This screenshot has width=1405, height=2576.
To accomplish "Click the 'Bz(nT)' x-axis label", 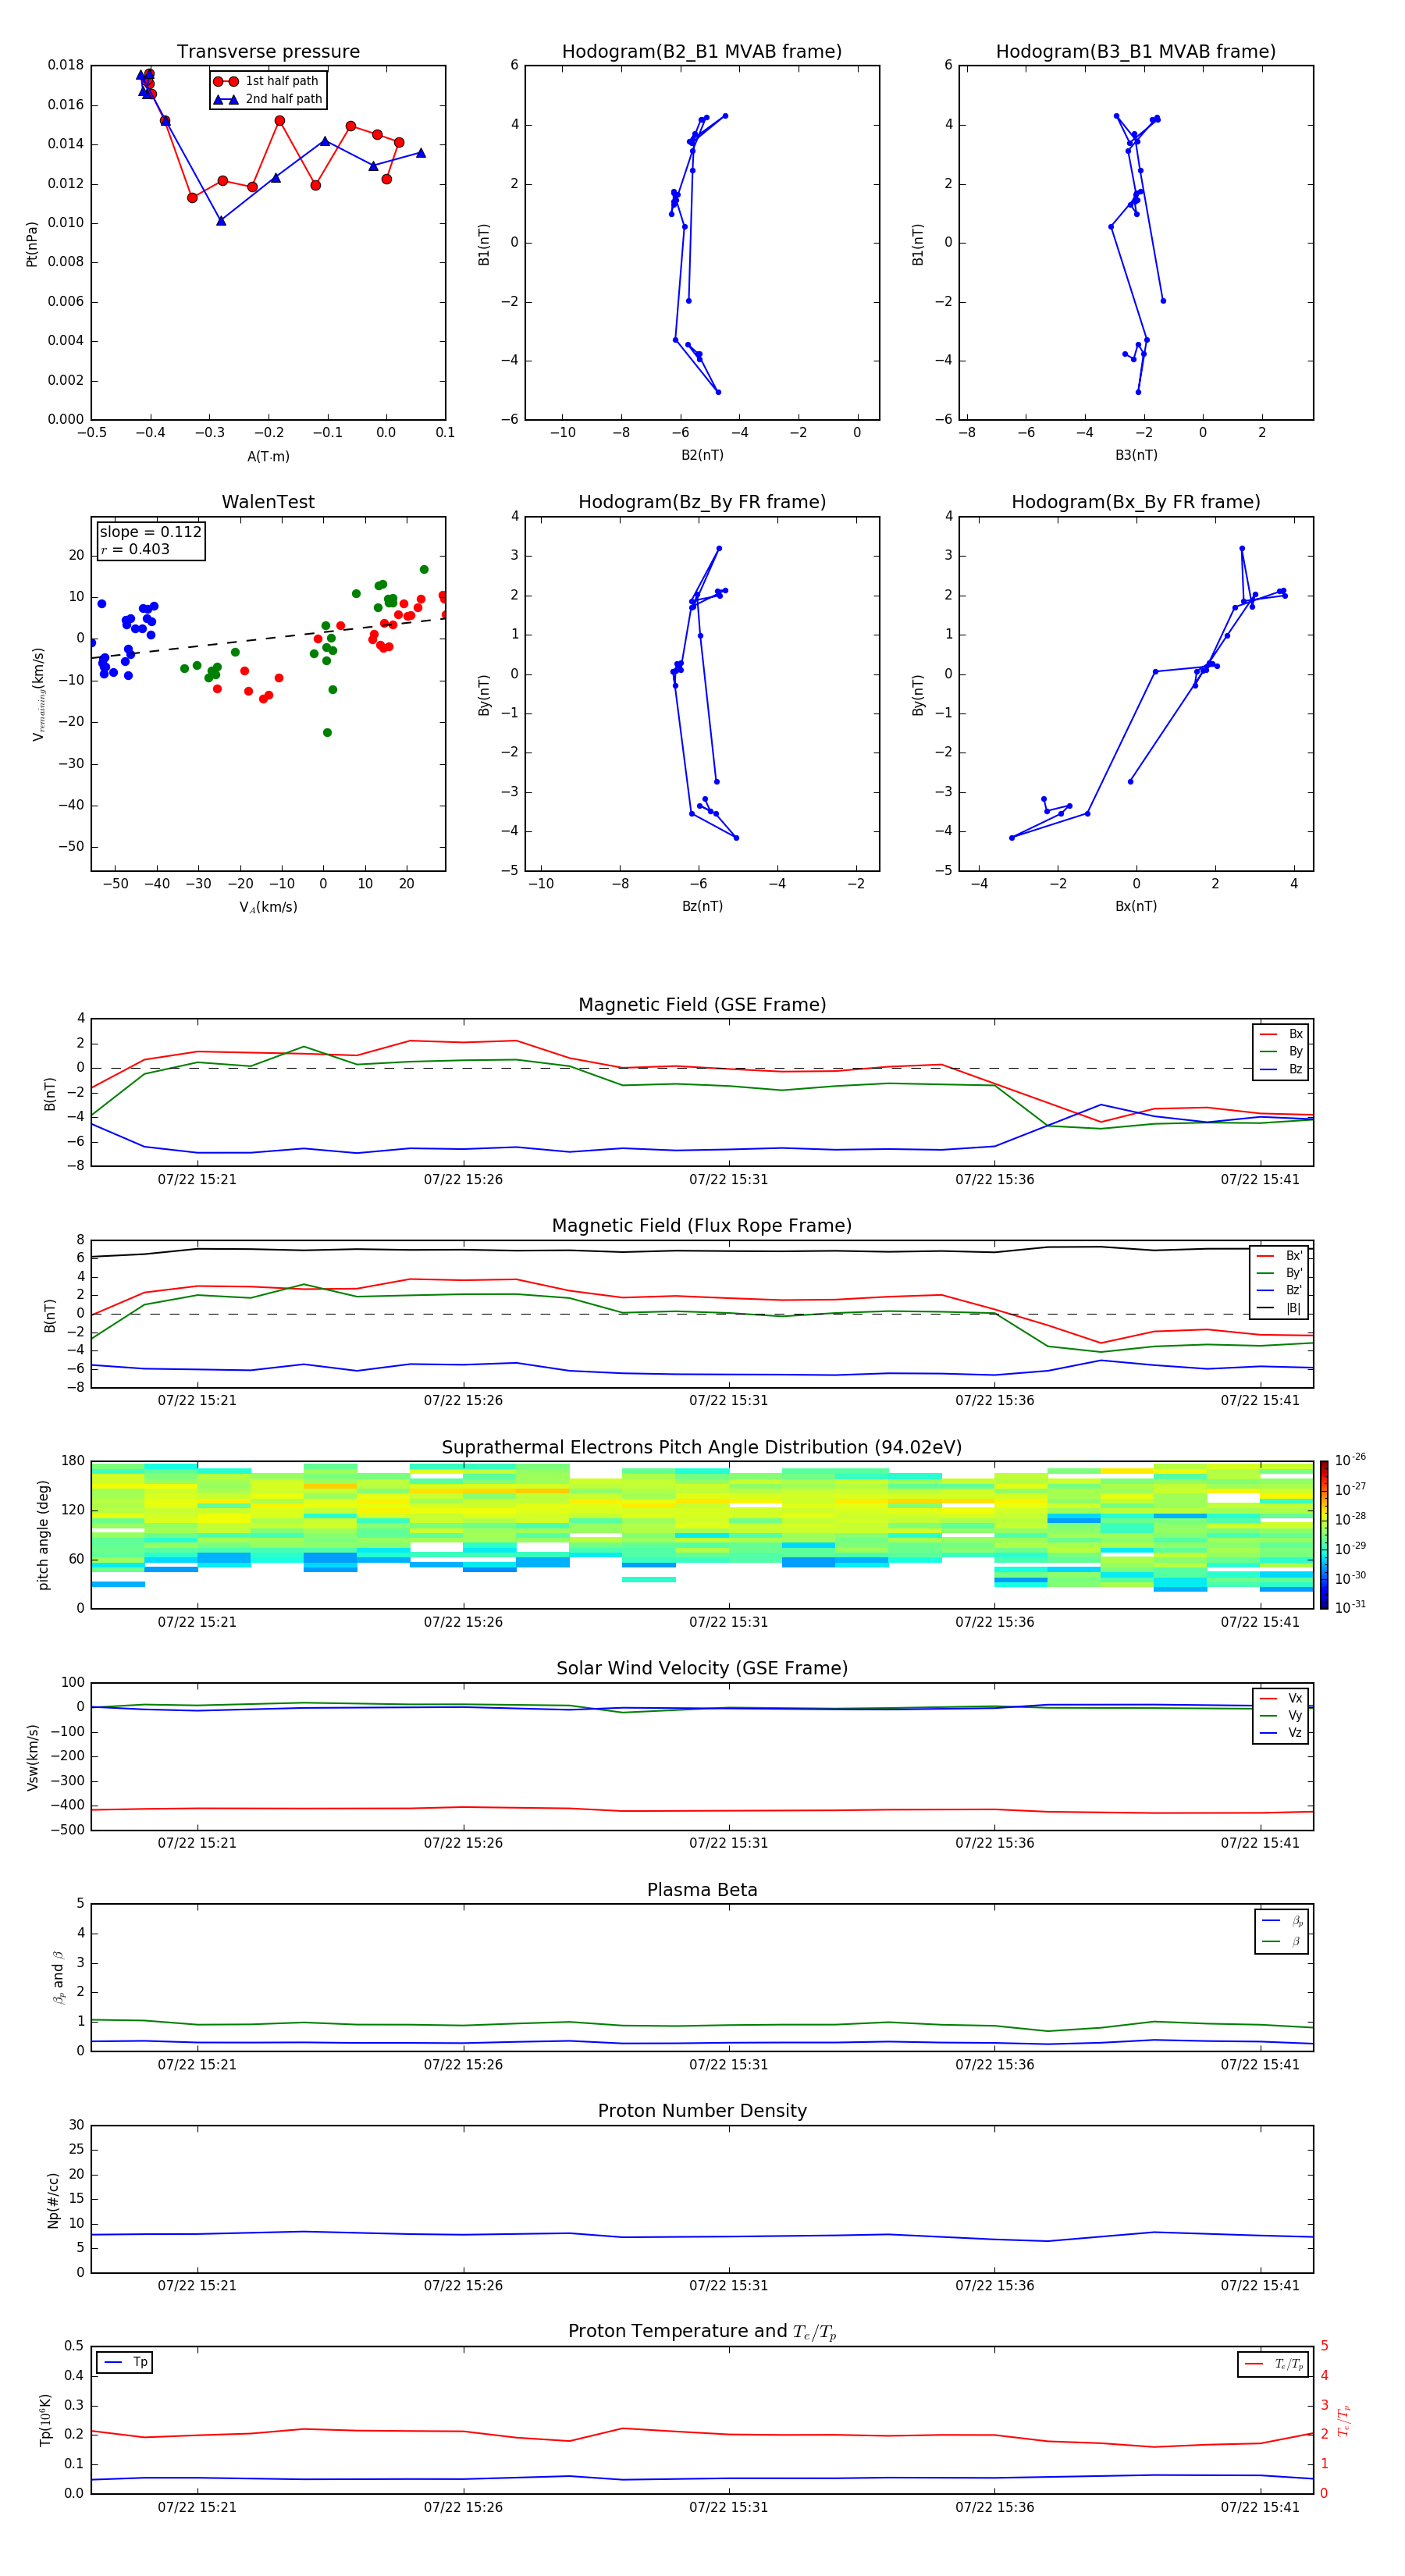I will pyautogui.click(x=702, y=906).
